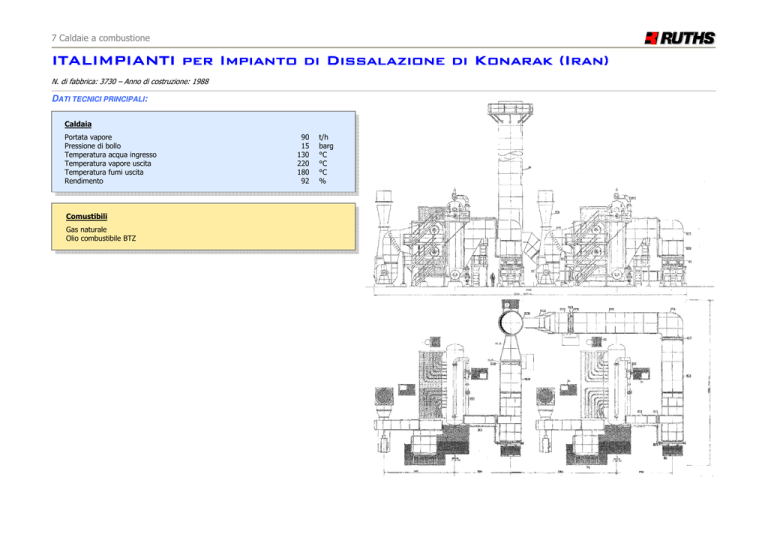Screen dimensions: 768x543
Task: Click the 'barg' pressure unit
Action: (x=326, y=146)
